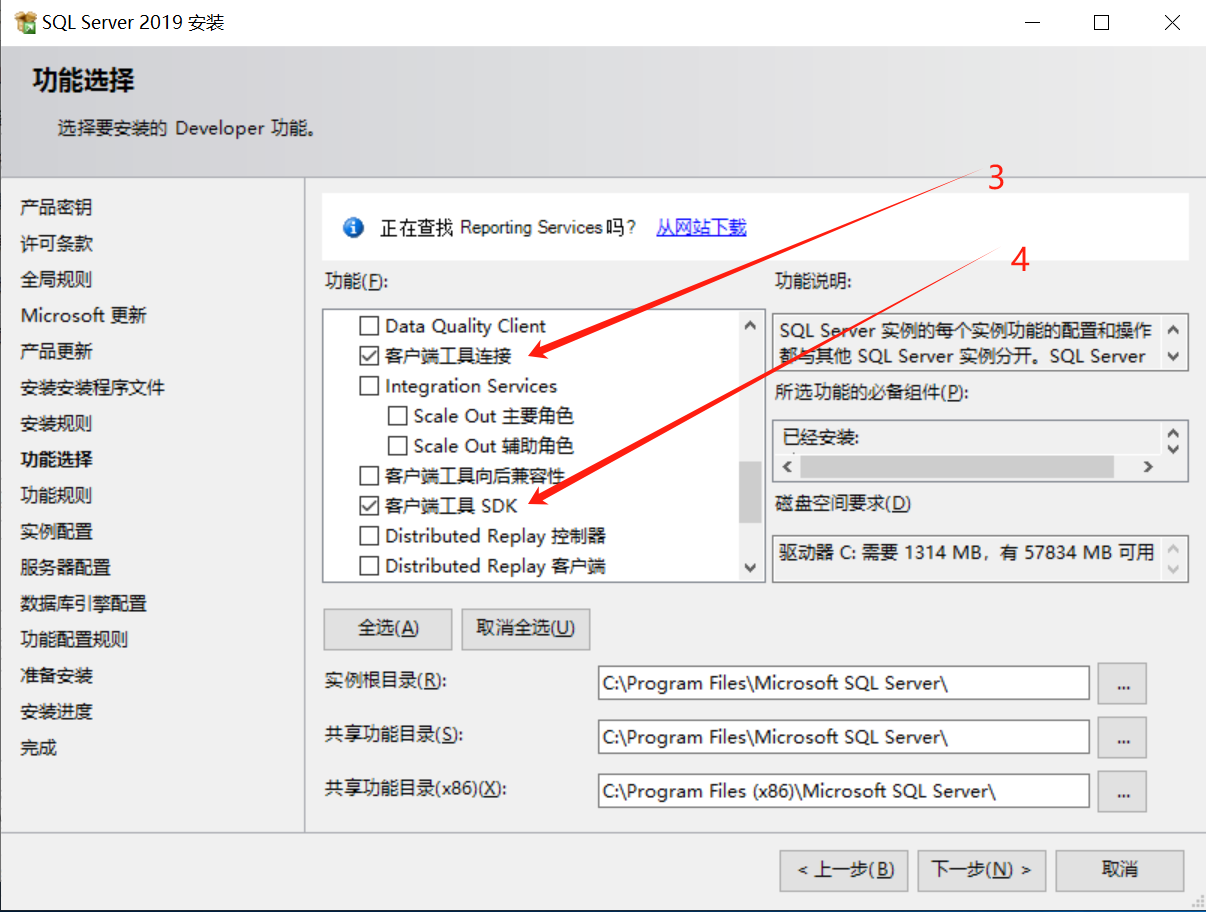Click the blue information icon beside Reporting Services

[x=353, y=228]
